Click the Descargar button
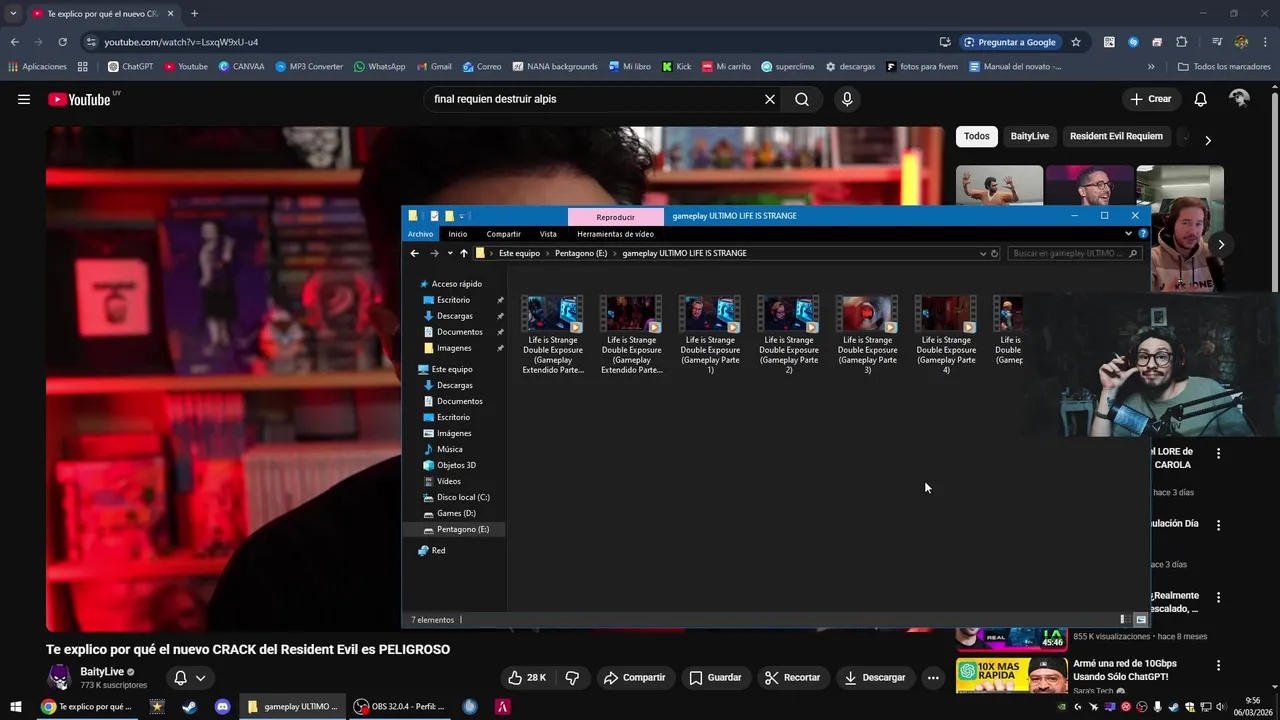The width and height of the screenshot is (1280, 720). click(875, 677)
